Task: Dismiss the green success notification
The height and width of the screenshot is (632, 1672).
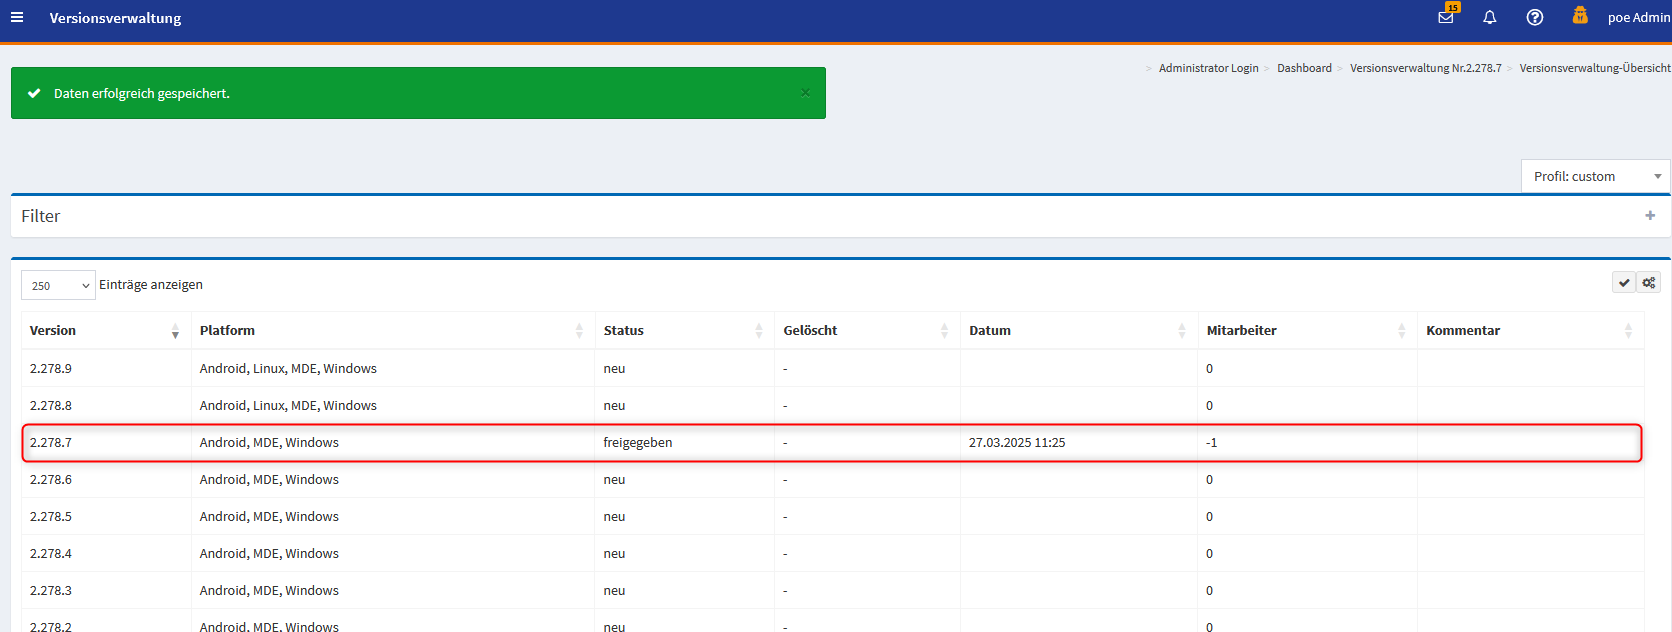Action: (805, 93)
